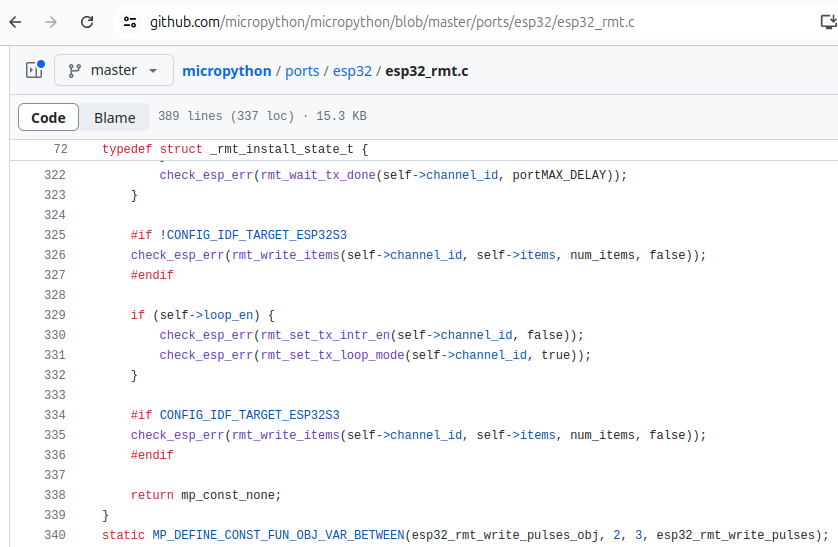This screenshot has height=547, width=838.
Task: Navigate to the esp32 folder breadcrumb
Action: 352,71
